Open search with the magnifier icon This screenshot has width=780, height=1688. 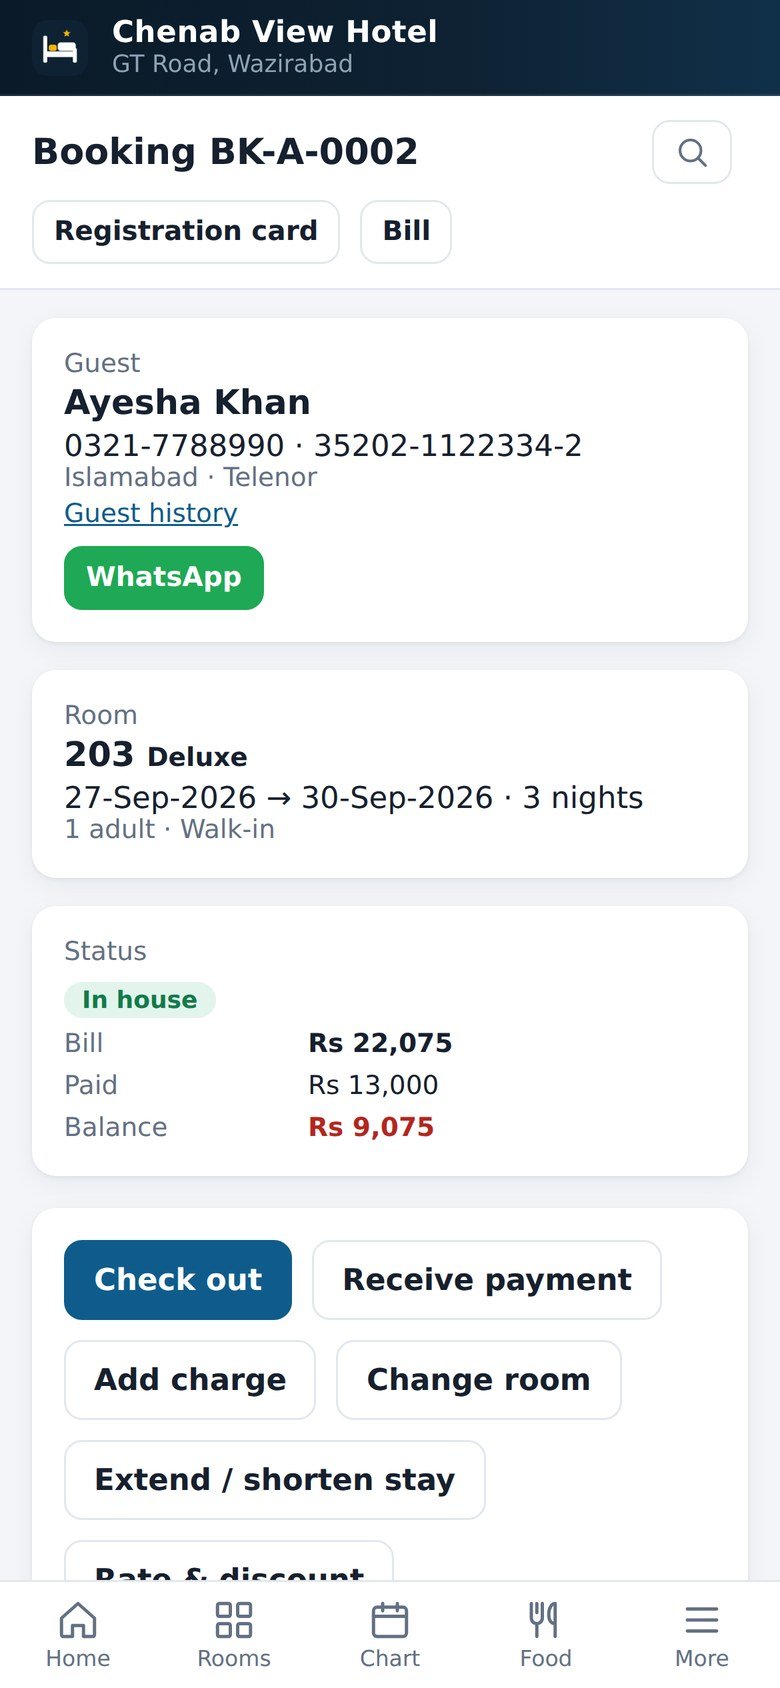coord(692,152)
